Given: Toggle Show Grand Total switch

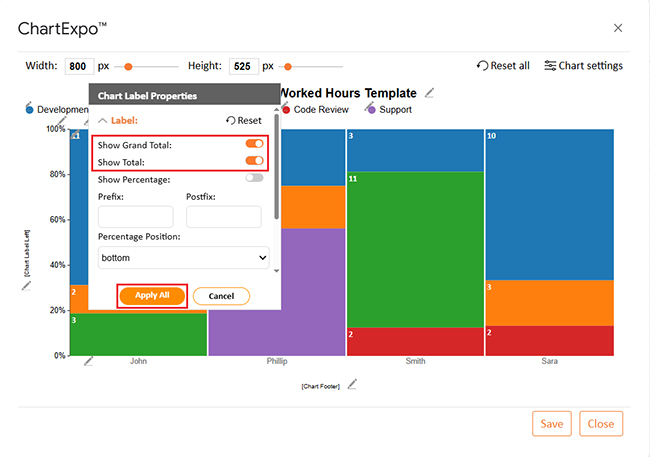Looking at the screenshot, I should click(254, 143).
